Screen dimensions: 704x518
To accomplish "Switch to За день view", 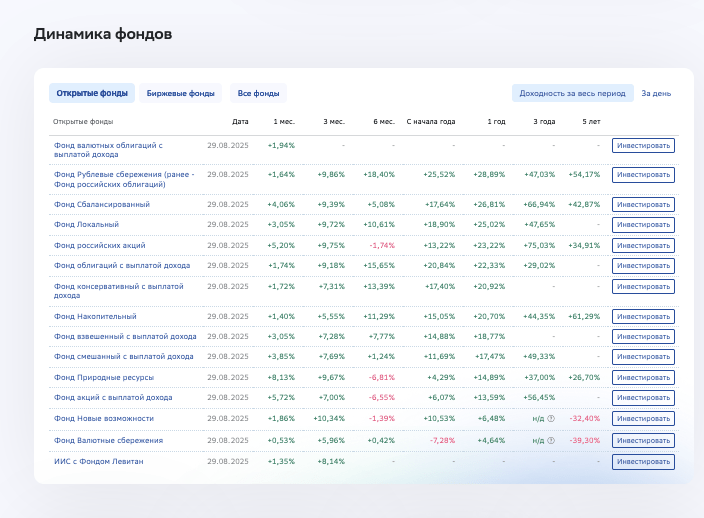I will click(656, 93).
